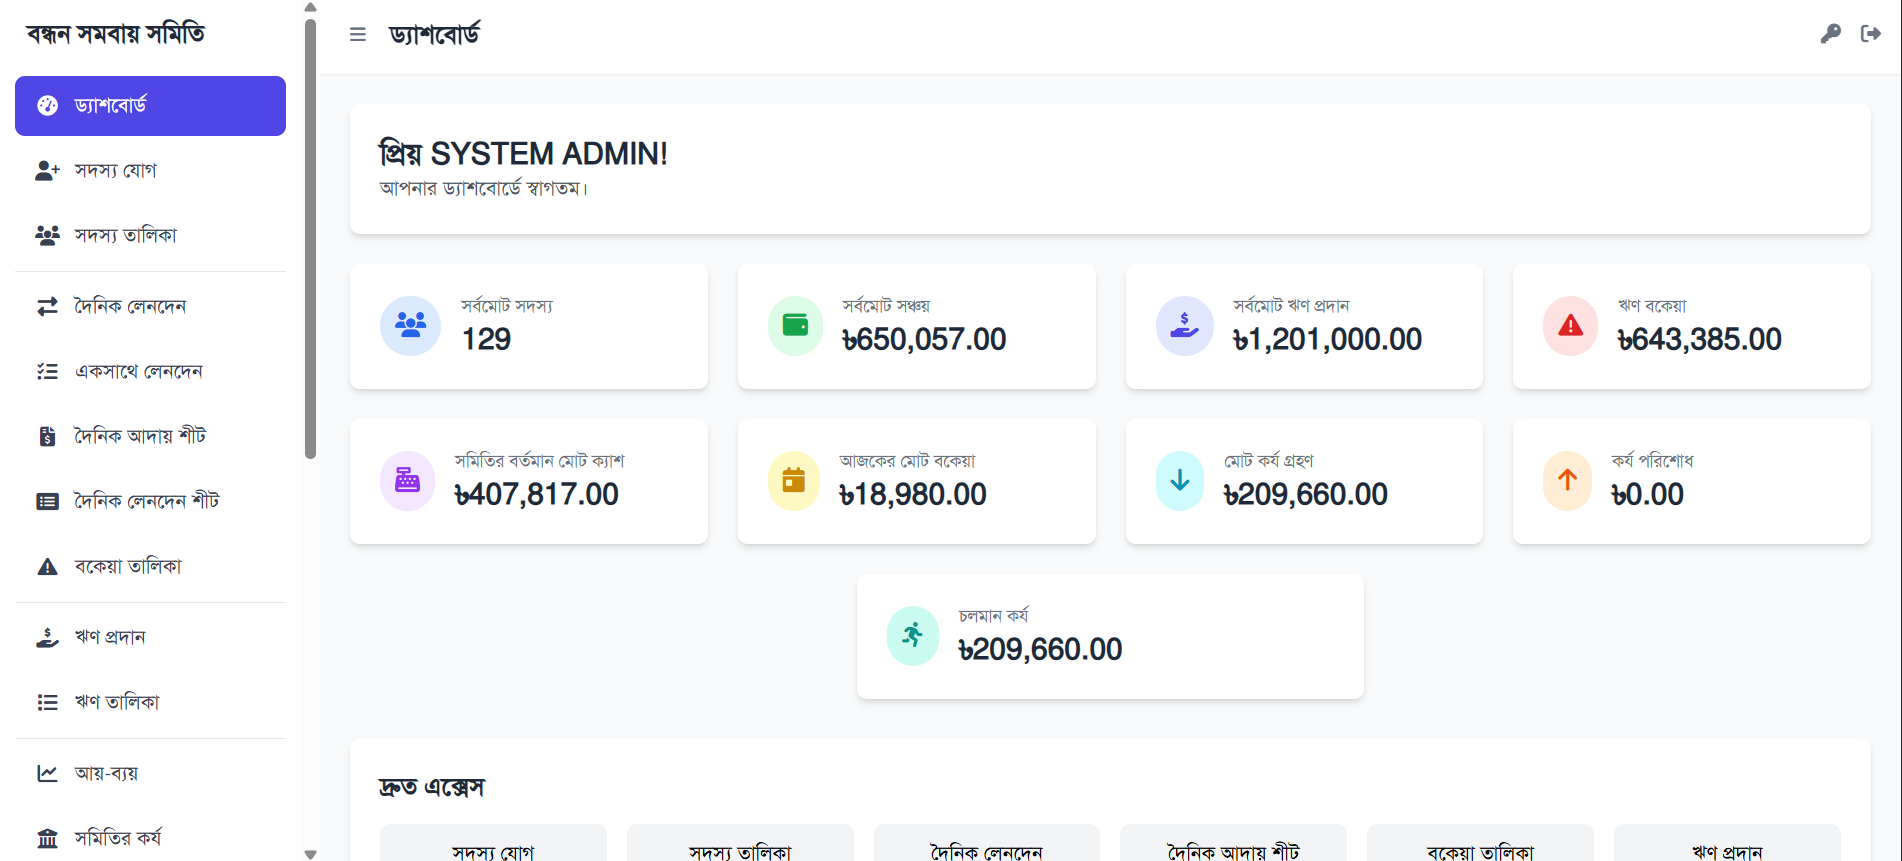Click the সদস্য যোগ quick access button
Viewport: 1902px width, 861px height.
point(493,848)
